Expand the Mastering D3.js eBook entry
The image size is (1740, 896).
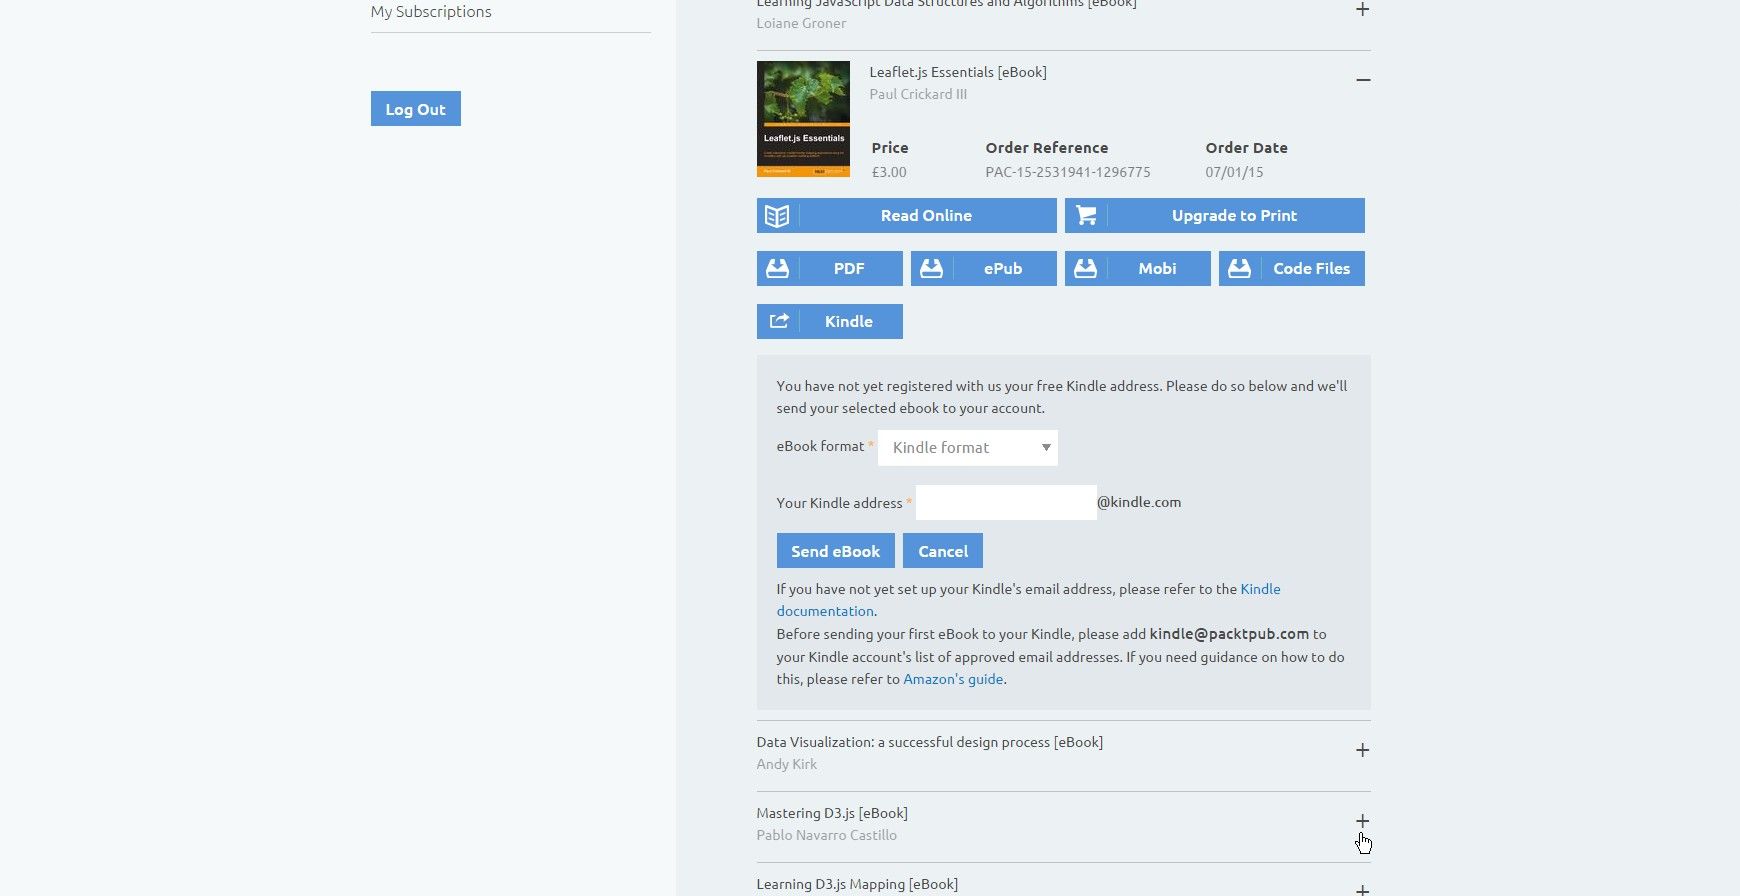(x=1362, y=821)
